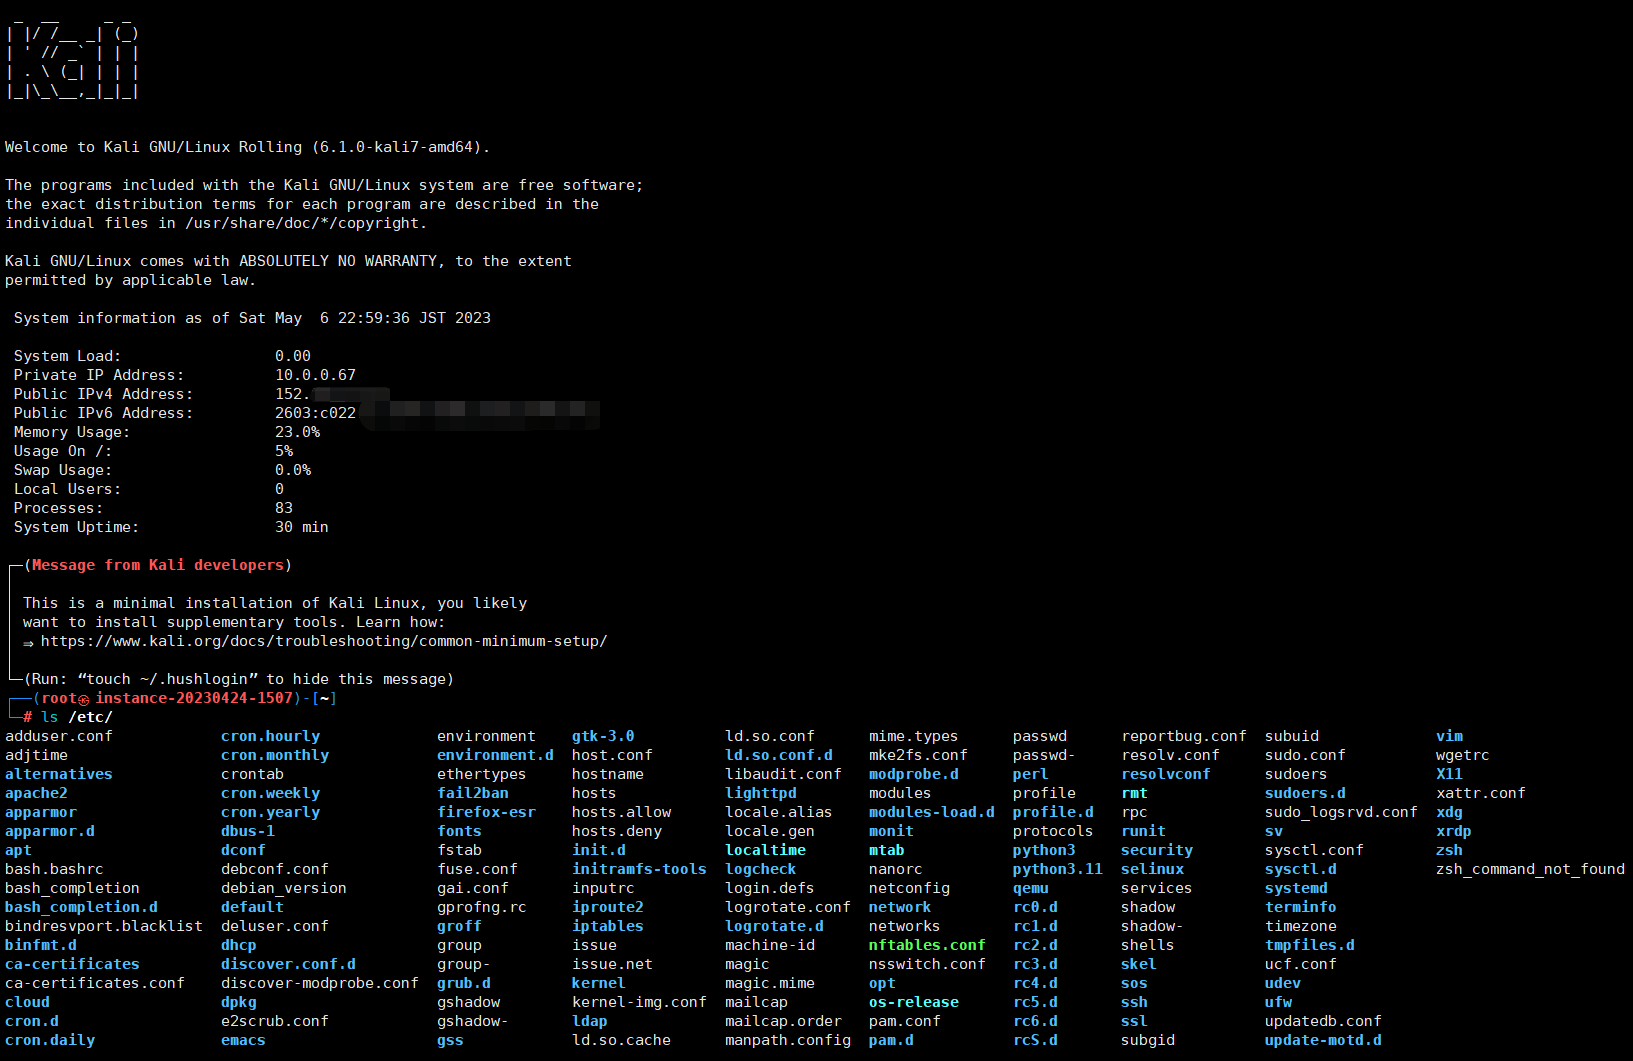Image resolution: width=1633 pixels, height=1061 pixels.
Task: Click the 'tmpfiles.d' directory entry
Action: pyautogui.click(x=1310, y=945)
